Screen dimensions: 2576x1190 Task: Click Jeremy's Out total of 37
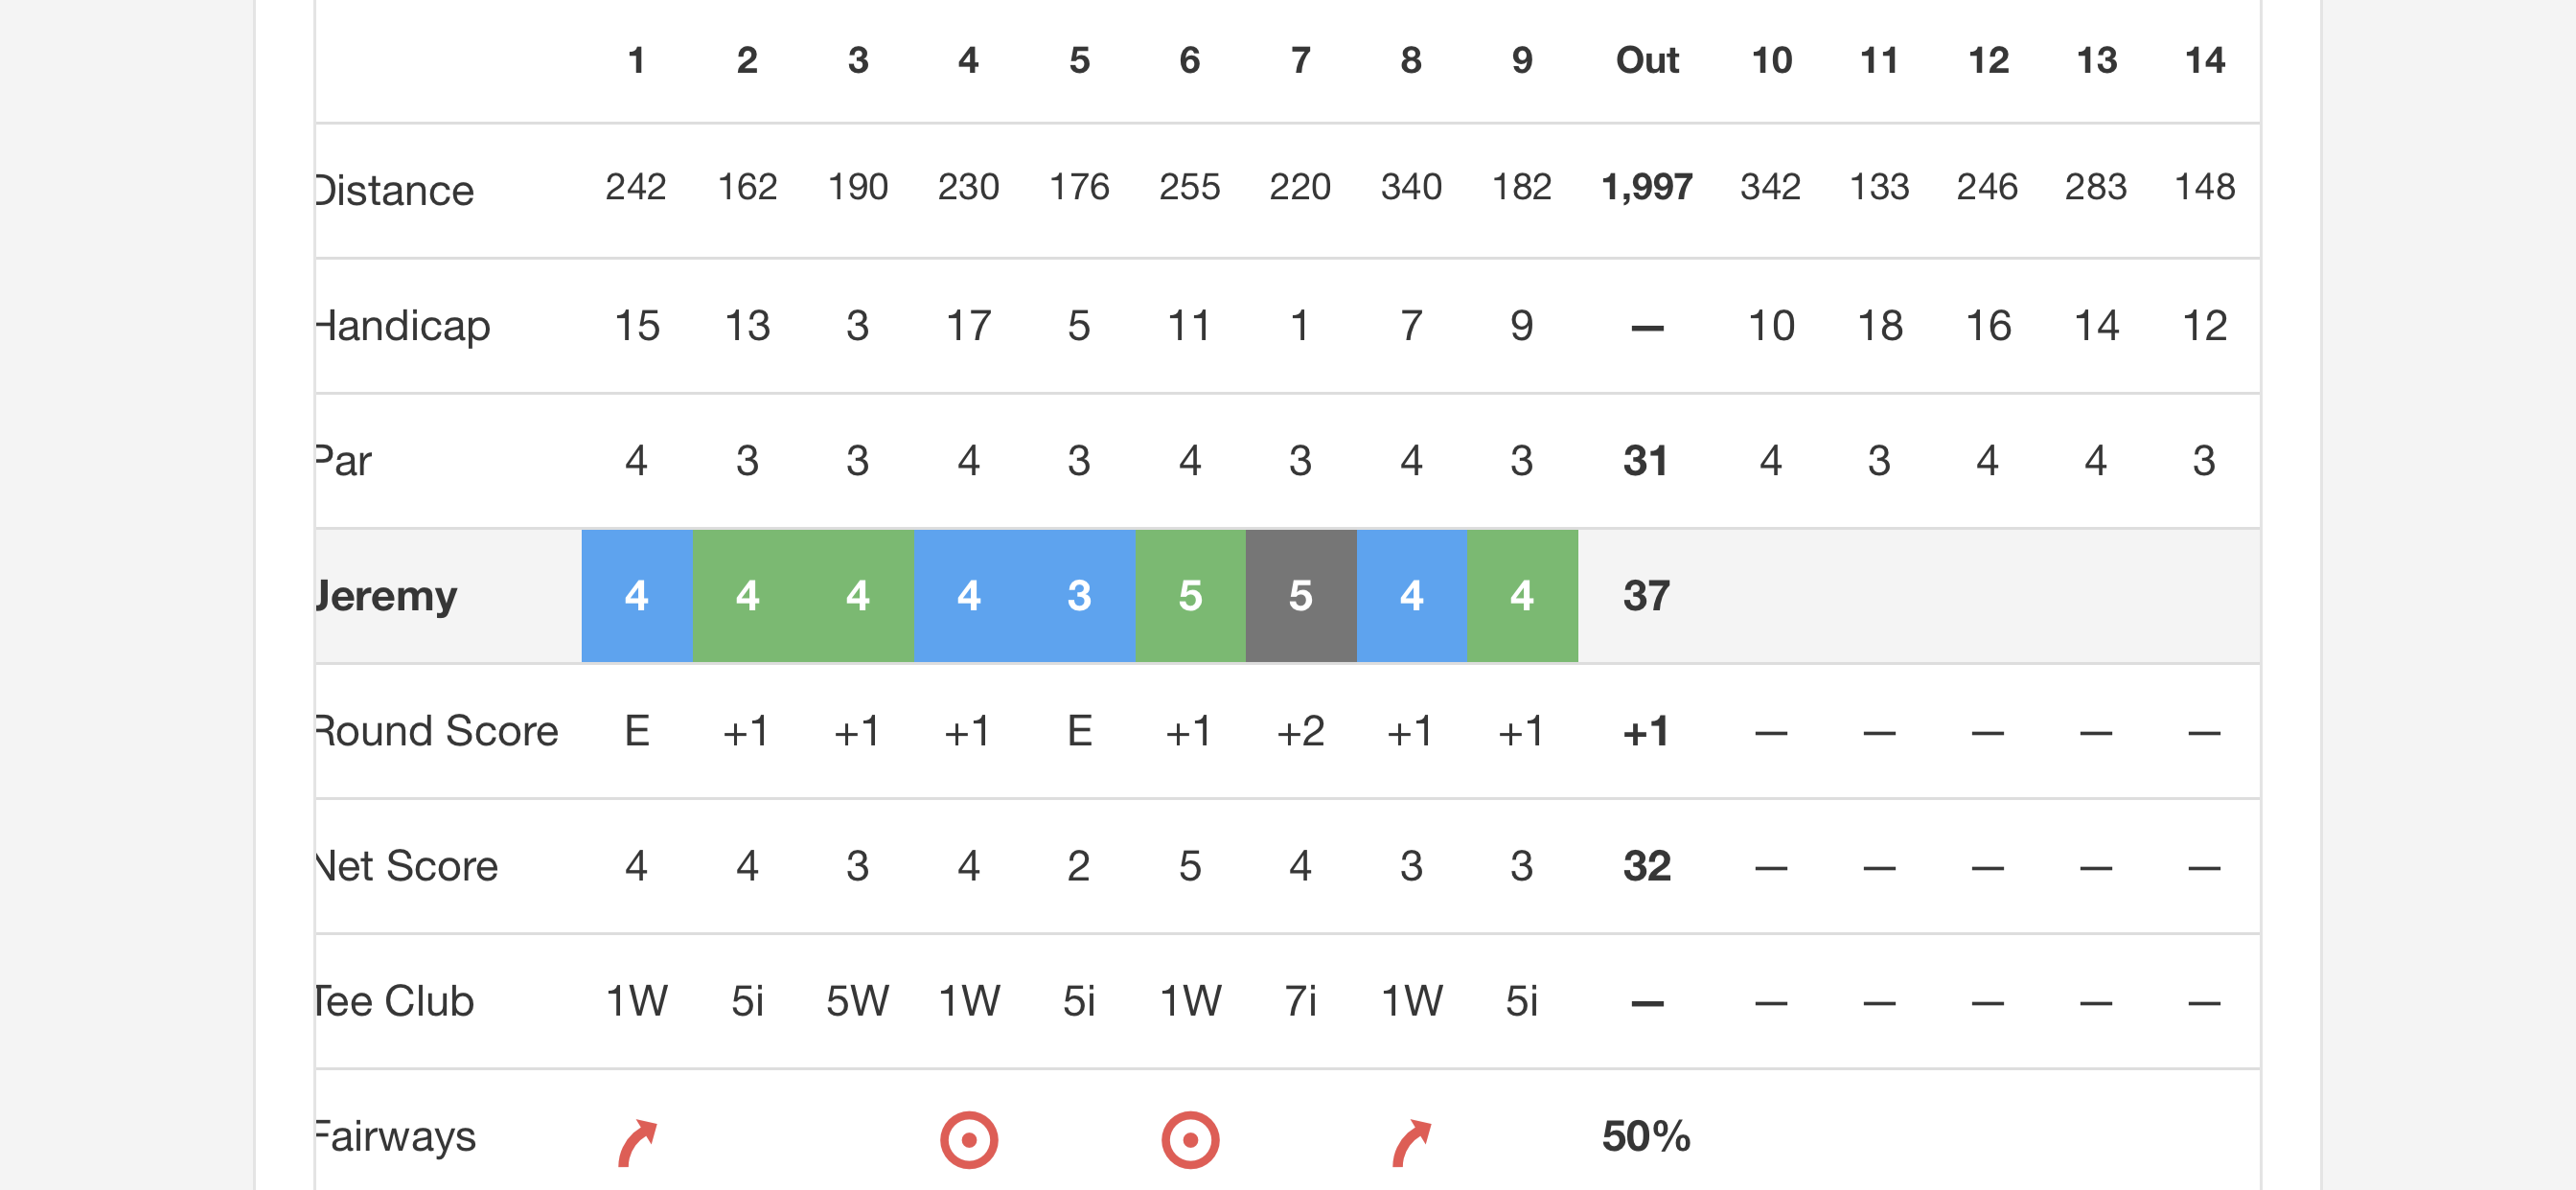point(1647,596)
